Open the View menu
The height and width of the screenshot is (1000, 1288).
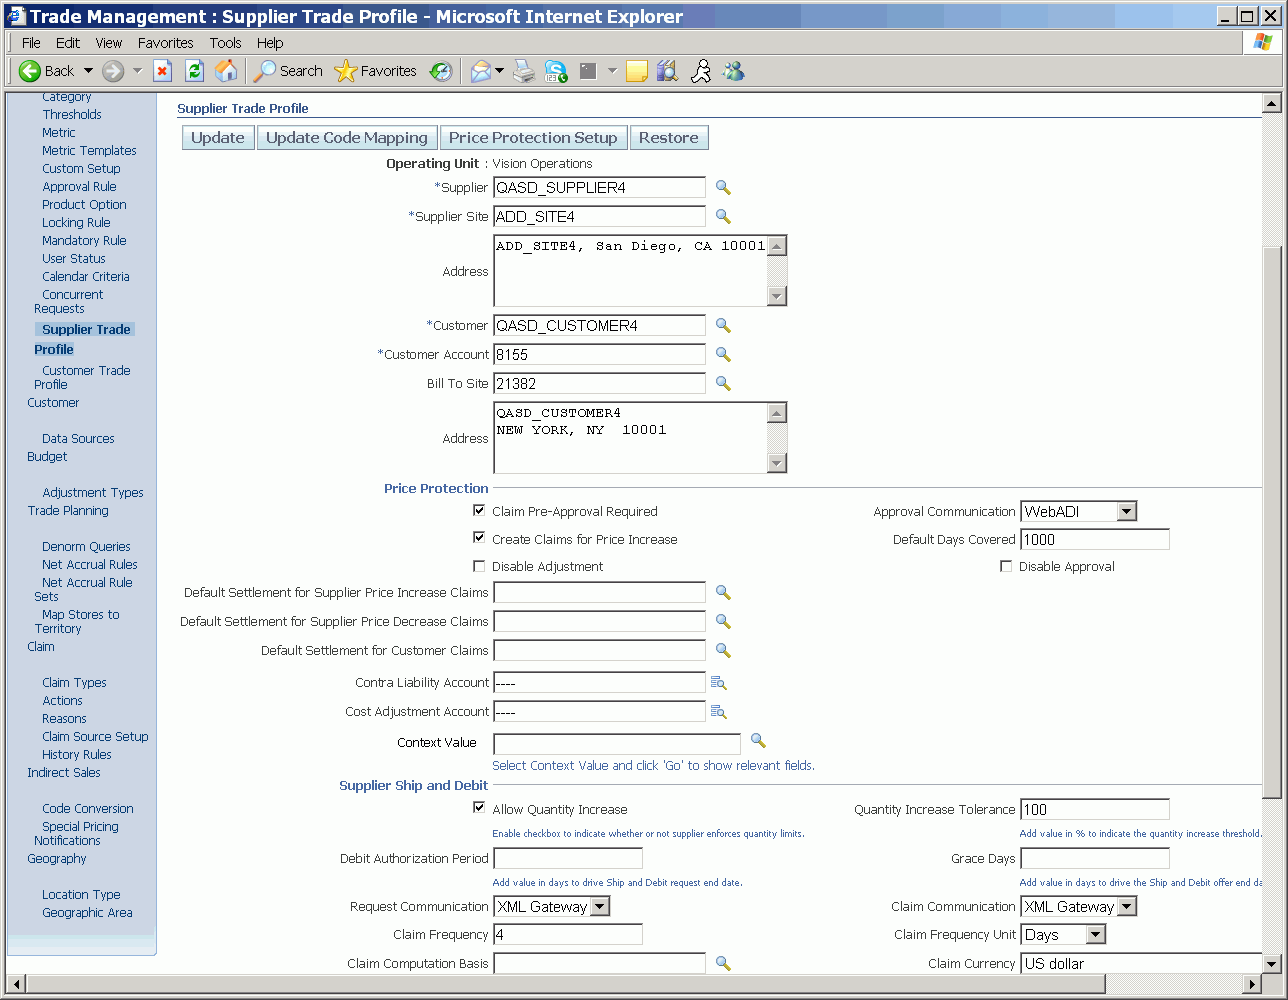[x=109, y=43]
